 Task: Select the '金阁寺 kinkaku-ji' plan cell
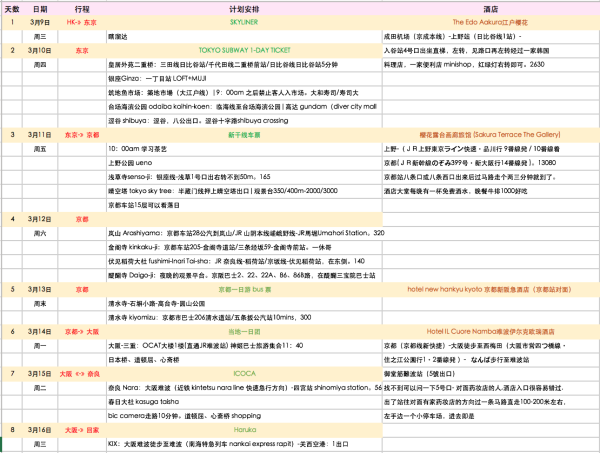tap(244, 248)
